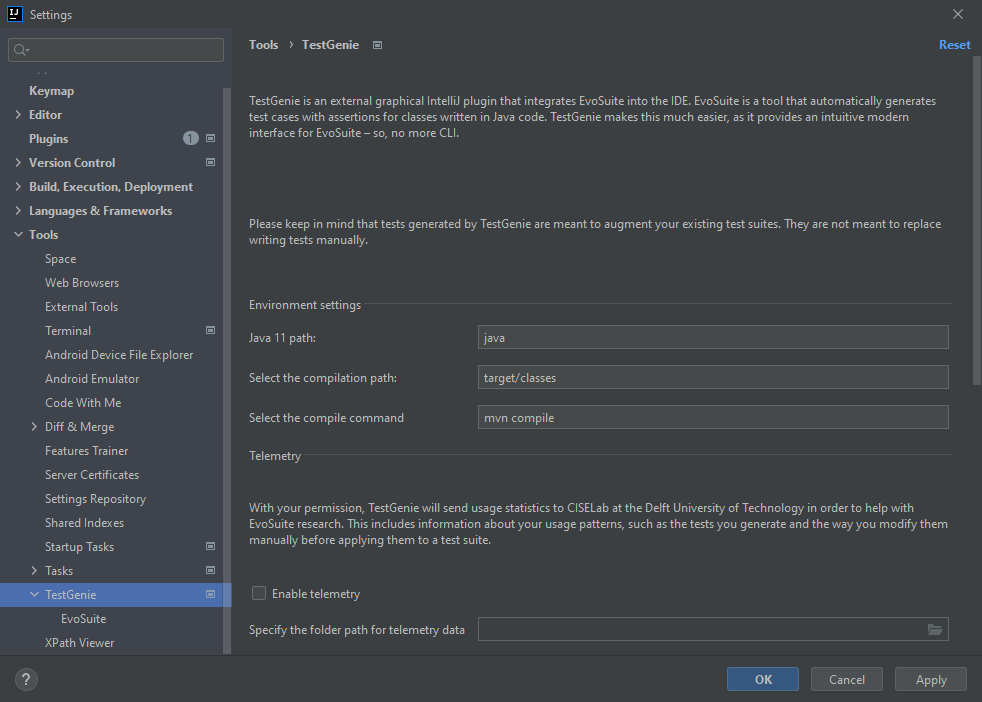Click the compilation path field
Image resolution: width=982 pixels, height=702 pixels.
point(713,378)
